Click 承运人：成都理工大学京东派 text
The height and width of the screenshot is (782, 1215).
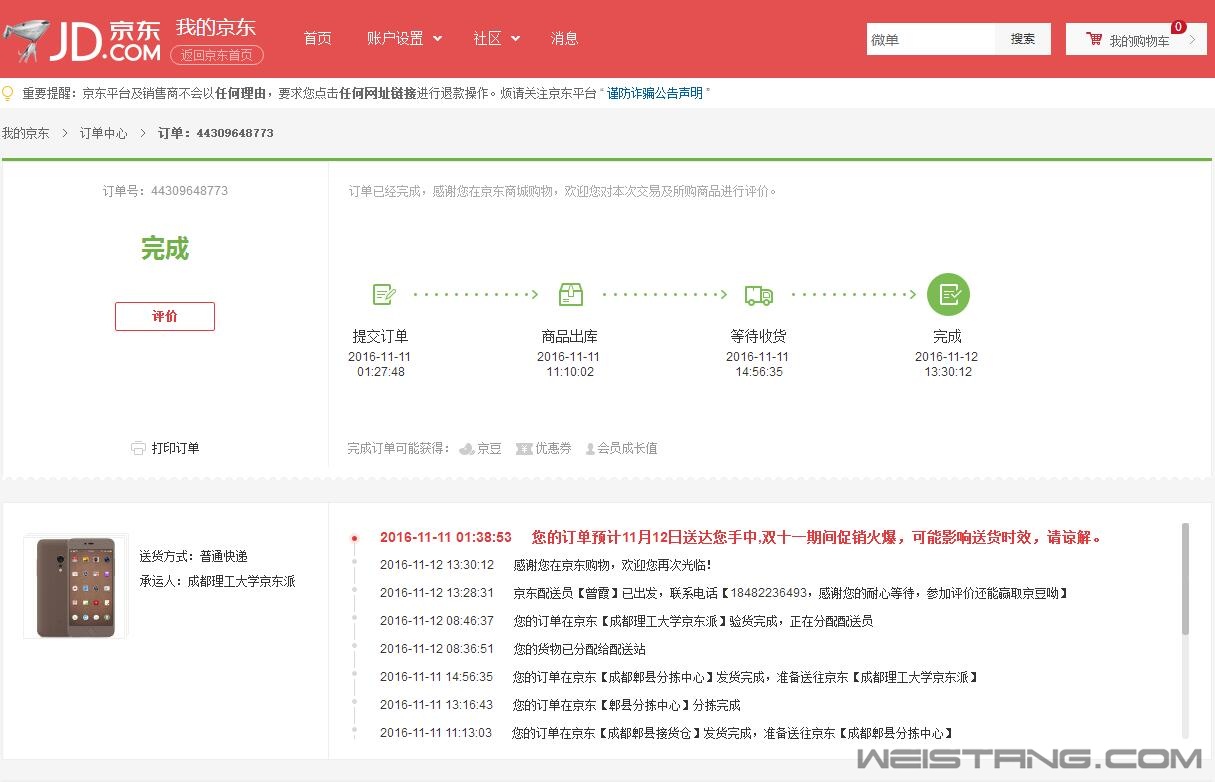217,581
